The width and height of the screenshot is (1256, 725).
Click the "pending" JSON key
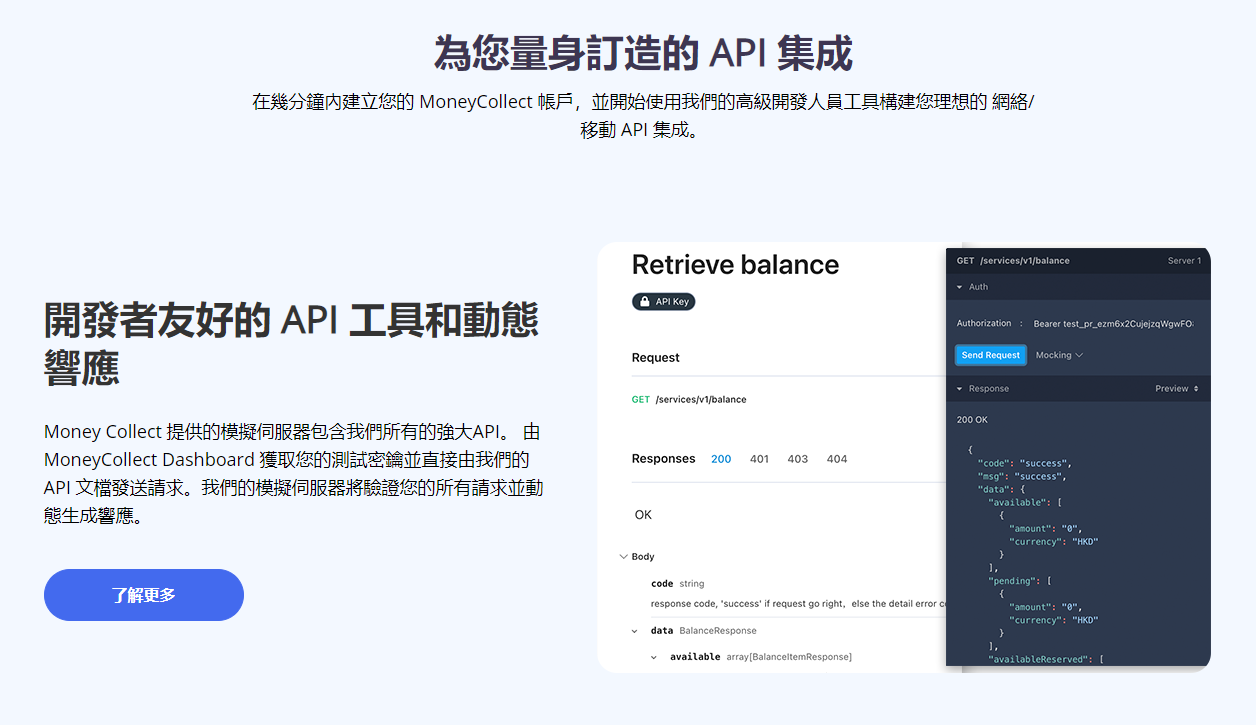pos(1013,581)
